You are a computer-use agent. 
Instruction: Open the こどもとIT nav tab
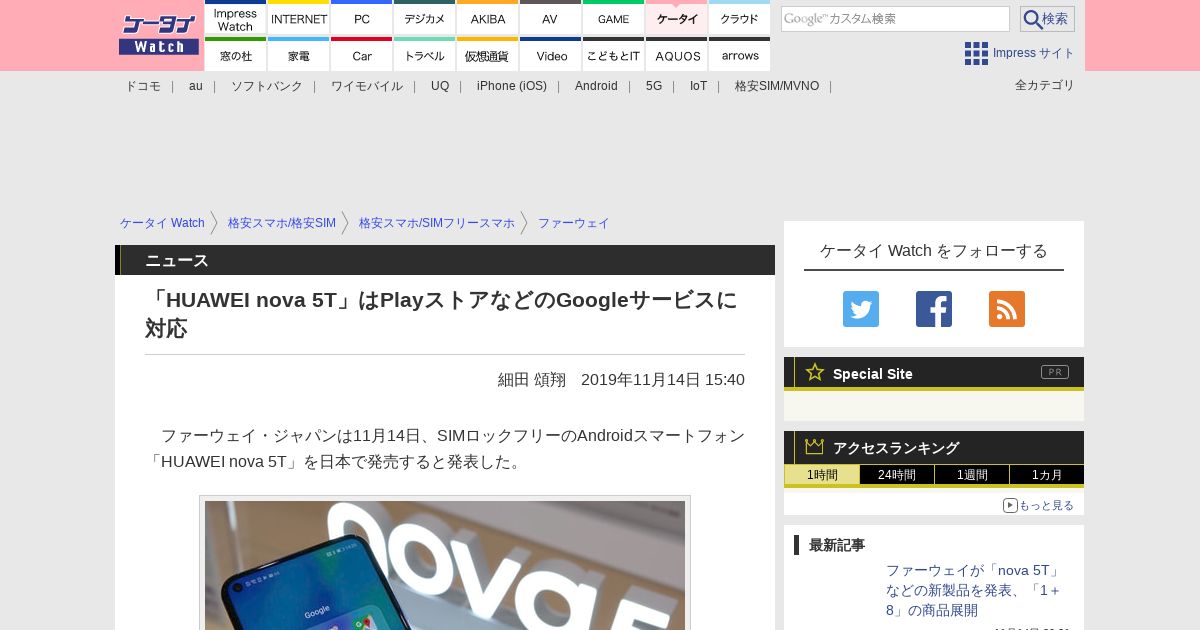(614, 55)
